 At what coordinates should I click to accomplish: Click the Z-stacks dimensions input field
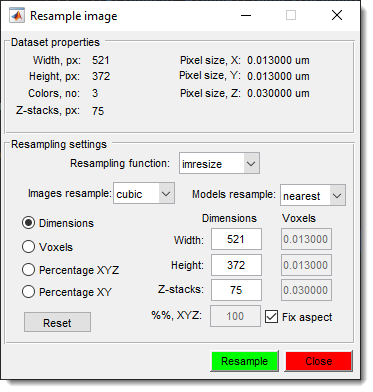[x=236, y=290]
